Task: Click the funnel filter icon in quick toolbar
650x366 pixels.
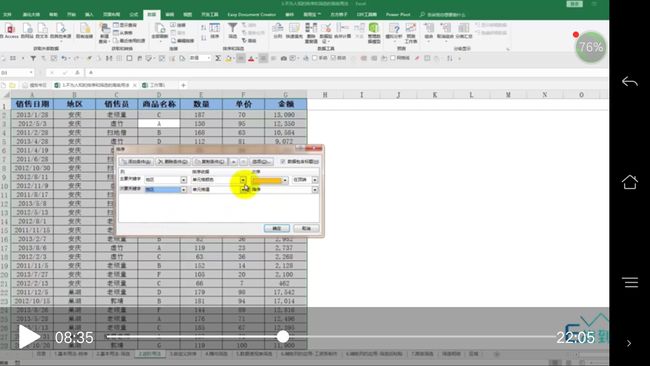Action: pos(33,58)
